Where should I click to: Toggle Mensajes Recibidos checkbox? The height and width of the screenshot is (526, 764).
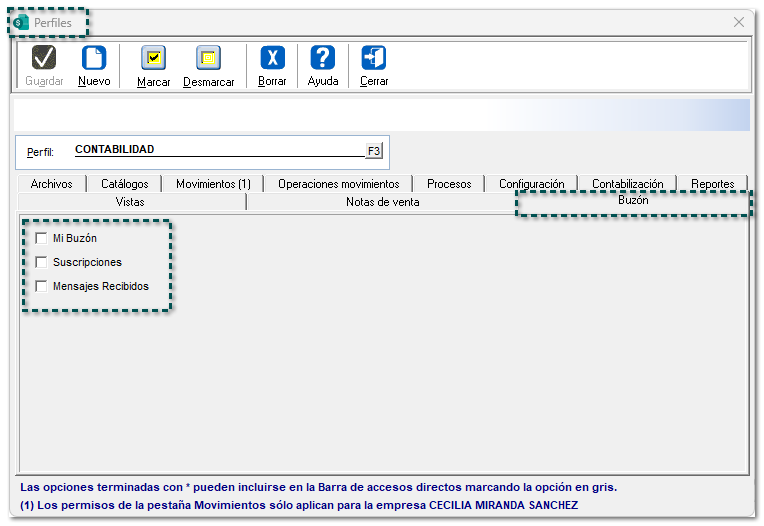41,286
